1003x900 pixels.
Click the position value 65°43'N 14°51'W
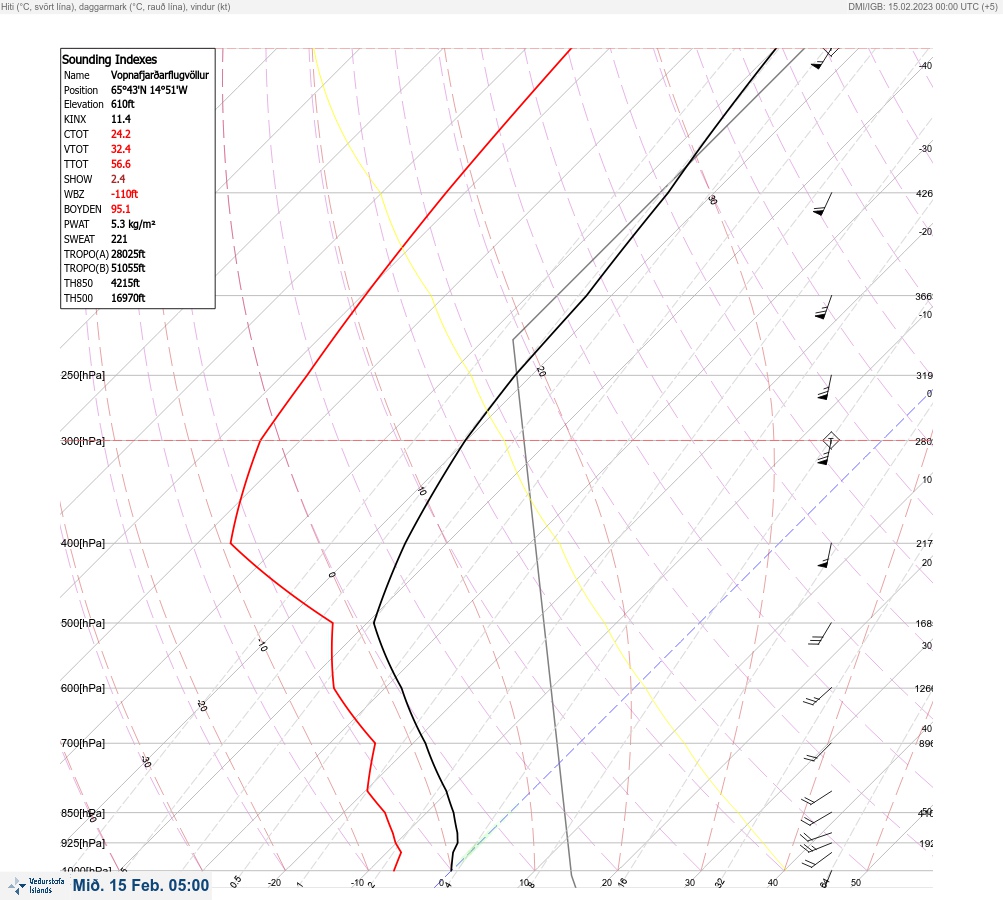149,90
